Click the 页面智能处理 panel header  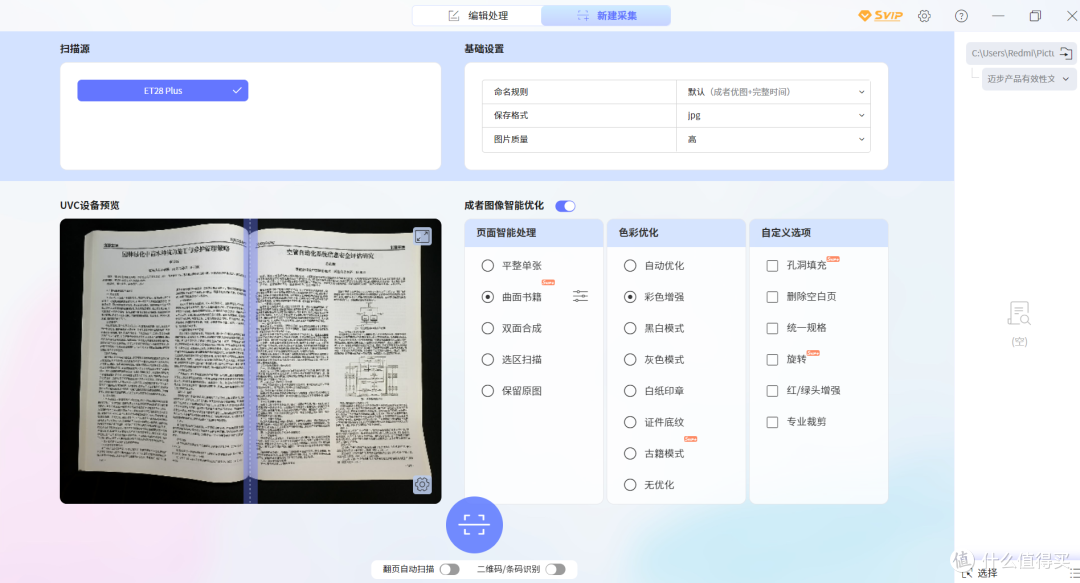[x=534, y=233]
